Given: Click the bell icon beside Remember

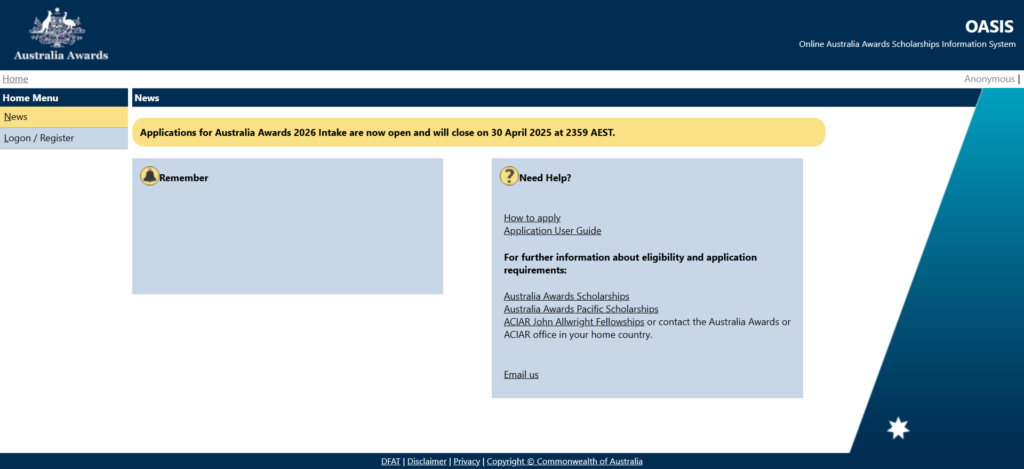Looking at the screenshot, I should pyautogui.click(x=150, y=176).
